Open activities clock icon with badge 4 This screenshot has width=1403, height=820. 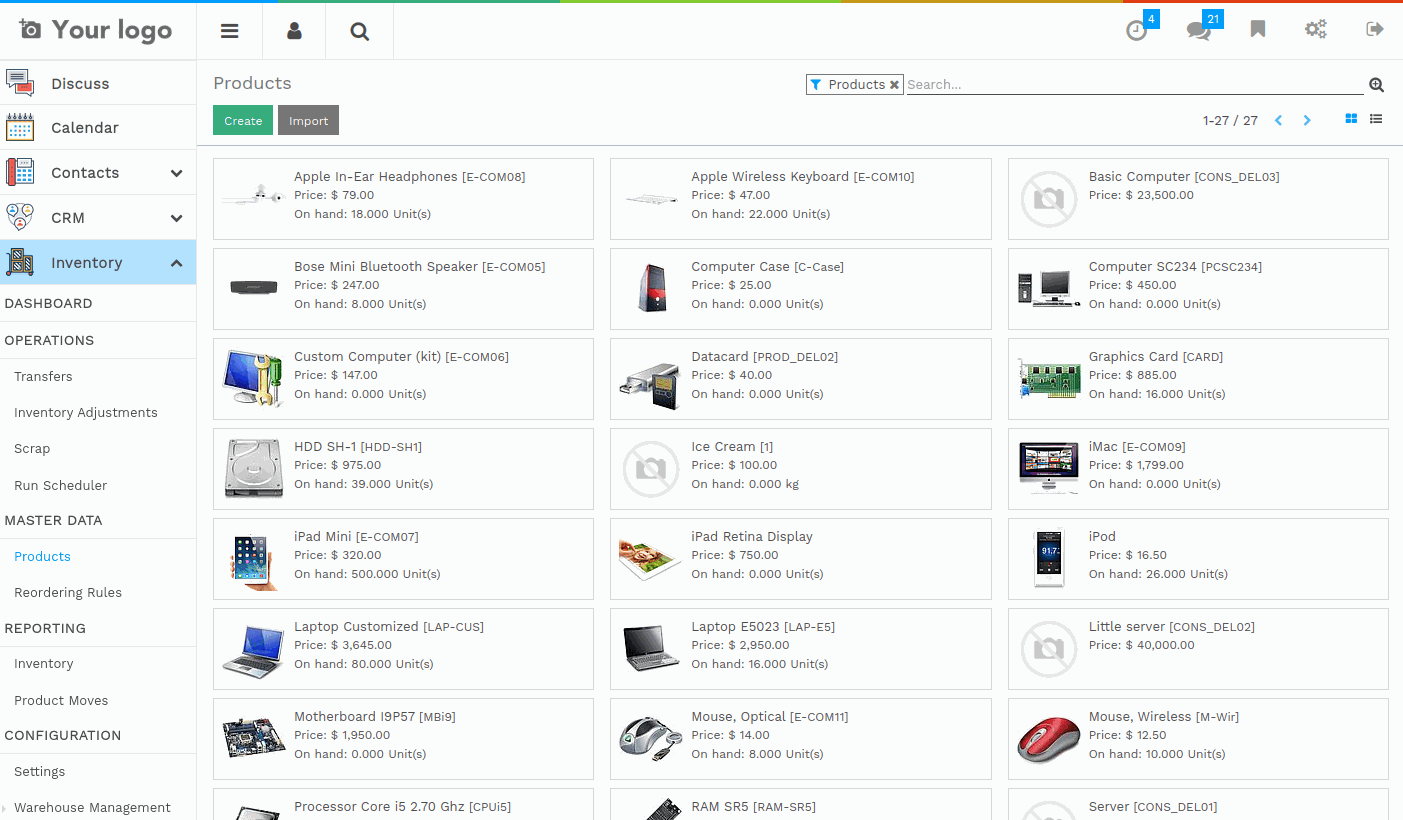(x=1136, y=31)
